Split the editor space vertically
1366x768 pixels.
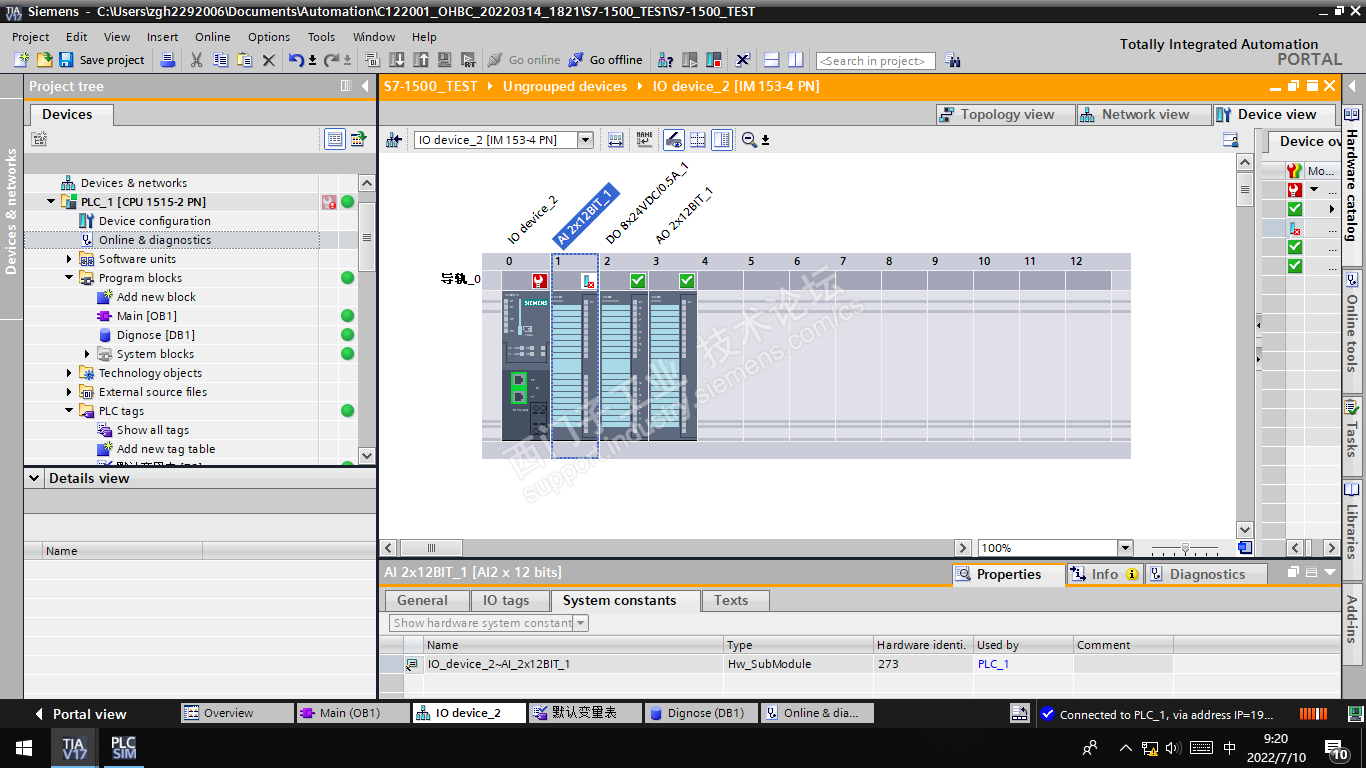tap(795, 60)
